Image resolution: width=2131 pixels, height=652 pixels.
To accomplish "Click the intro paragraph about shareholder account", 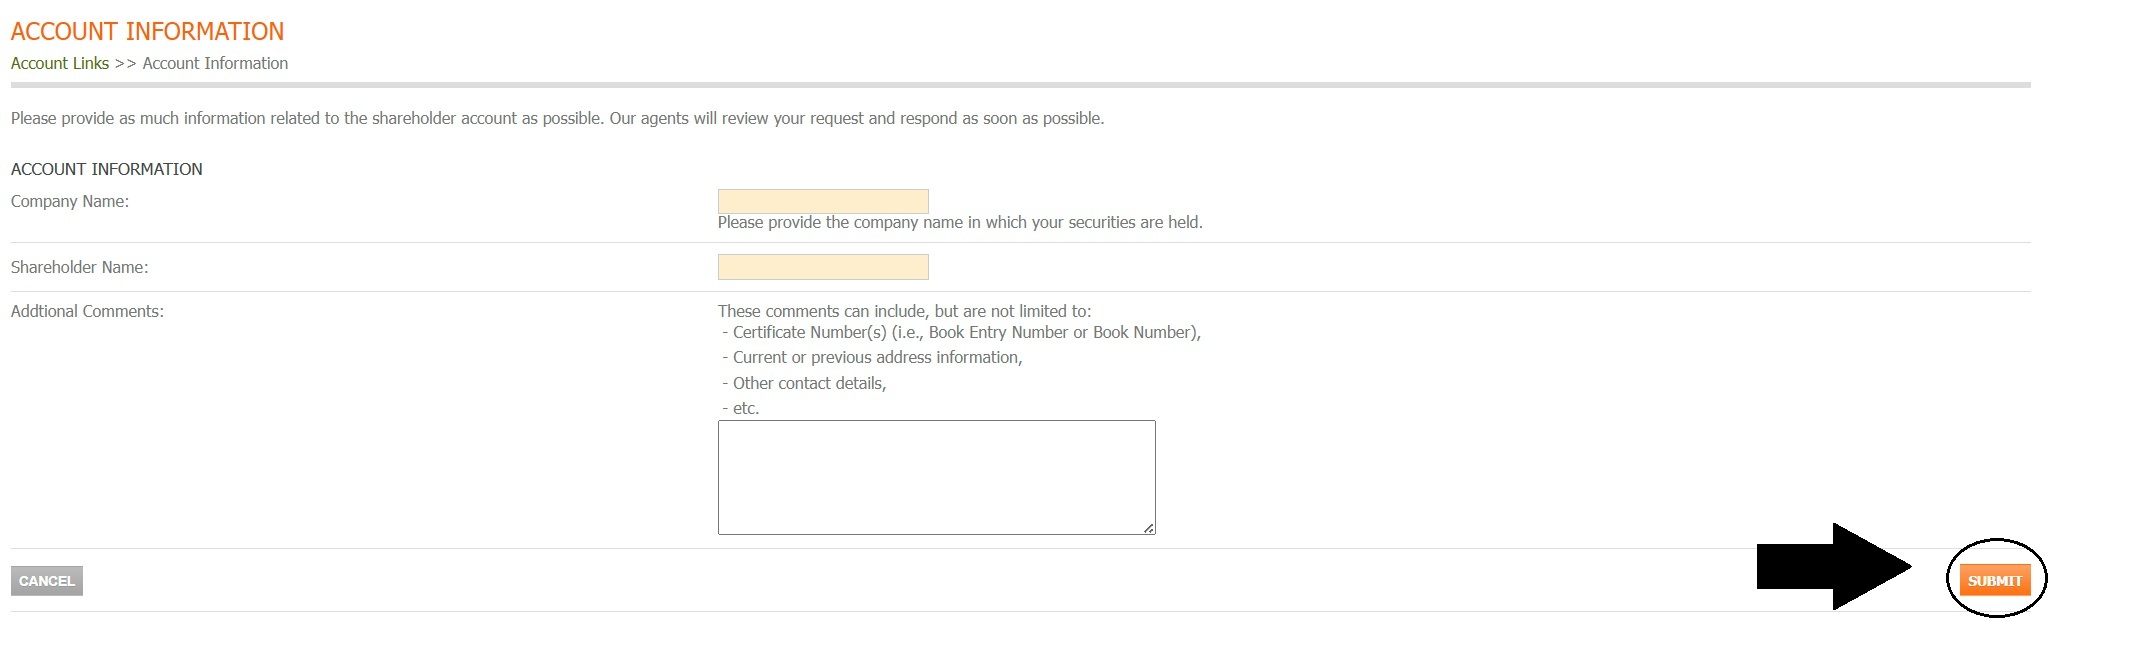I will click(557, 118).
